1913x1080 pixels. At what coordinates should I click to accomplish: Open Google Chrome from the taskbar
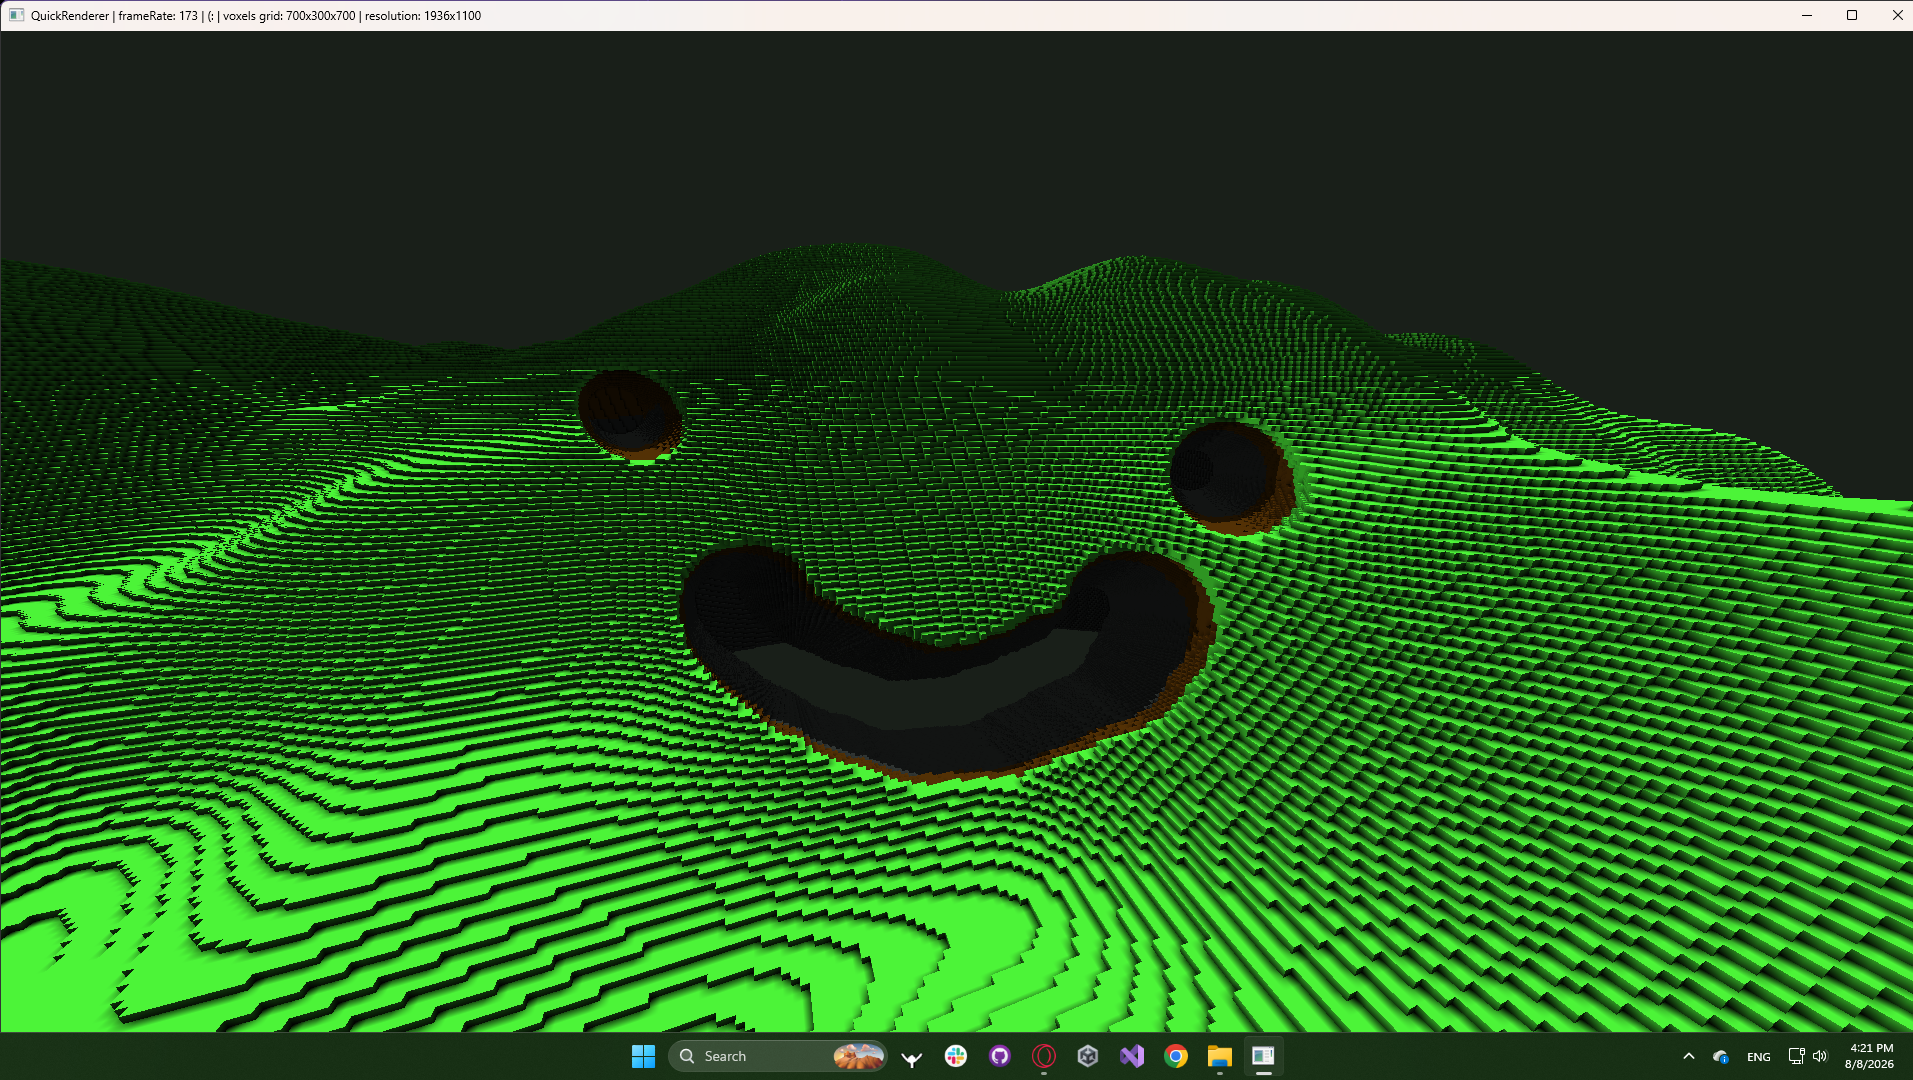(1176, 1056)
